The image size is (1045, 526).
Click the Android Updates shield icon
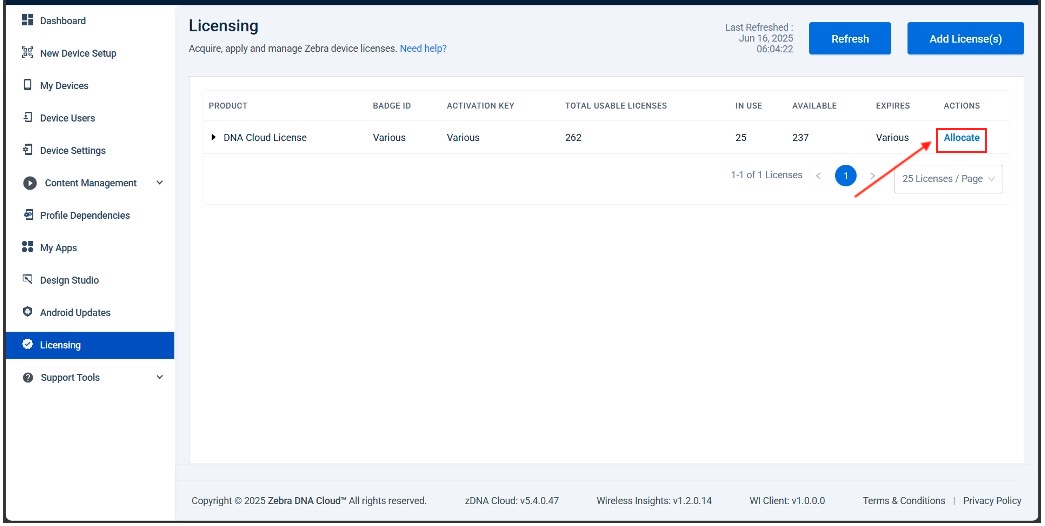27,312
